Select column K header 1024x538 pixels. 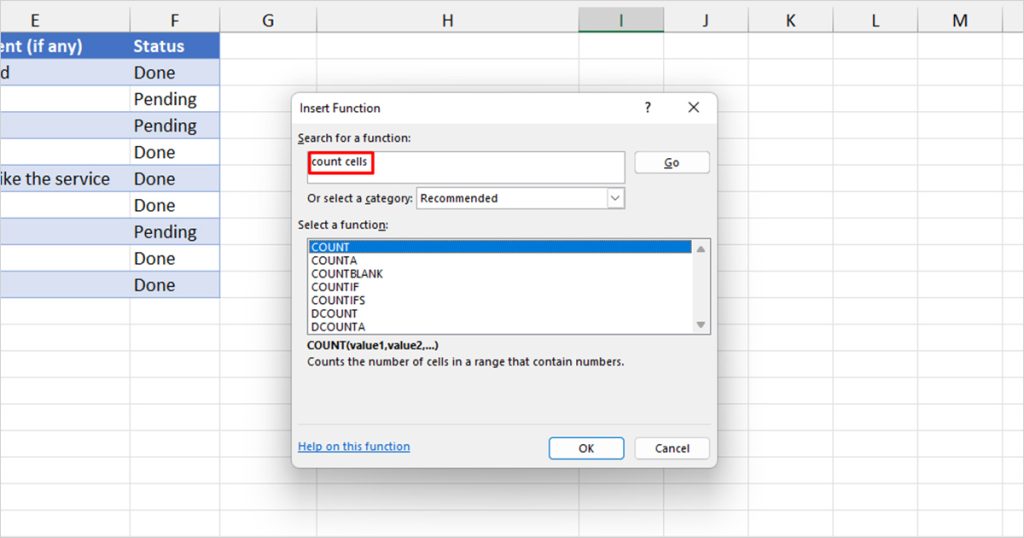[x=790, y=20]
